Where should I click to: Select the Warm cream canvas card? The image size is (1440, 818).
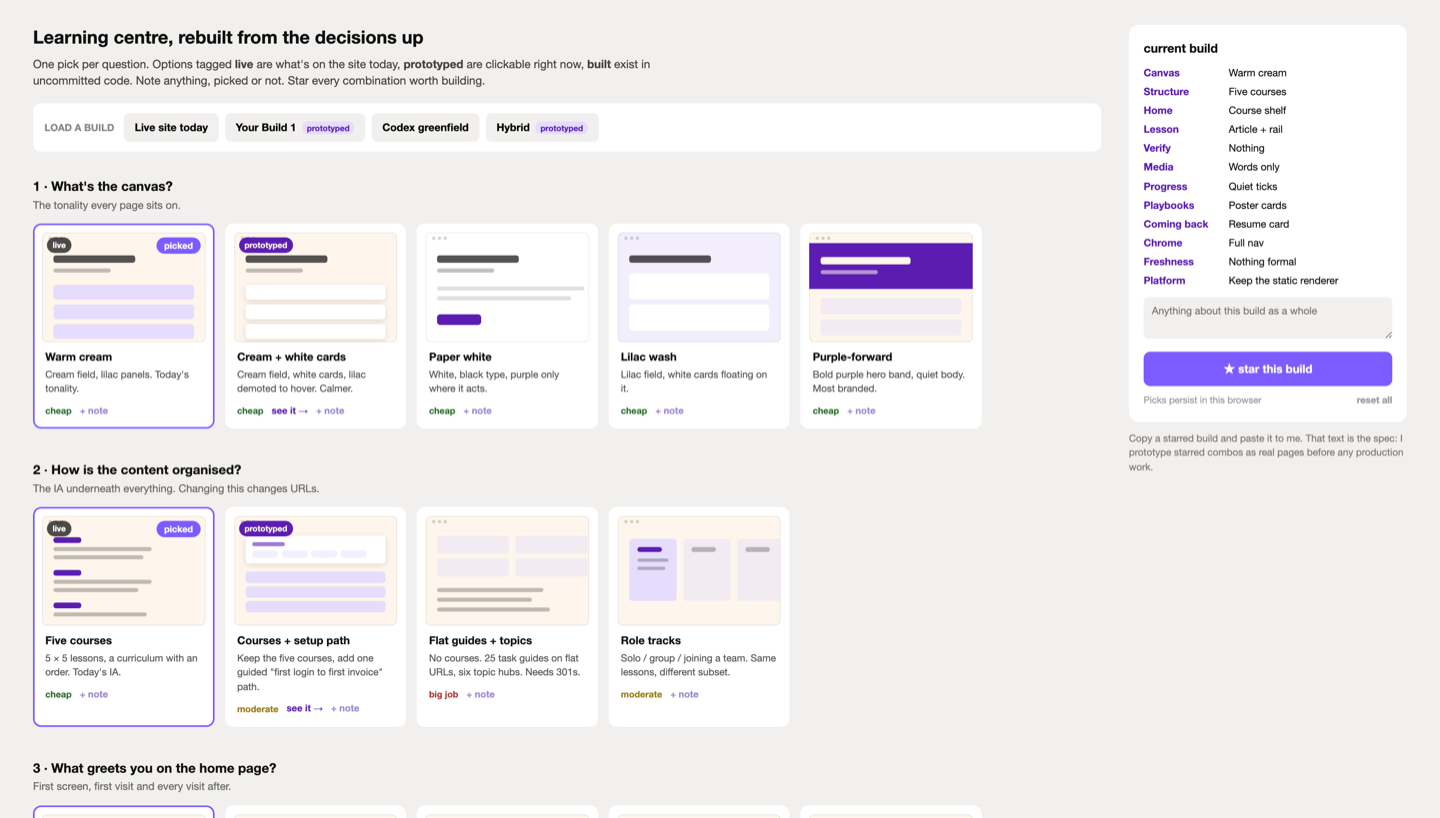coord(124,326)
